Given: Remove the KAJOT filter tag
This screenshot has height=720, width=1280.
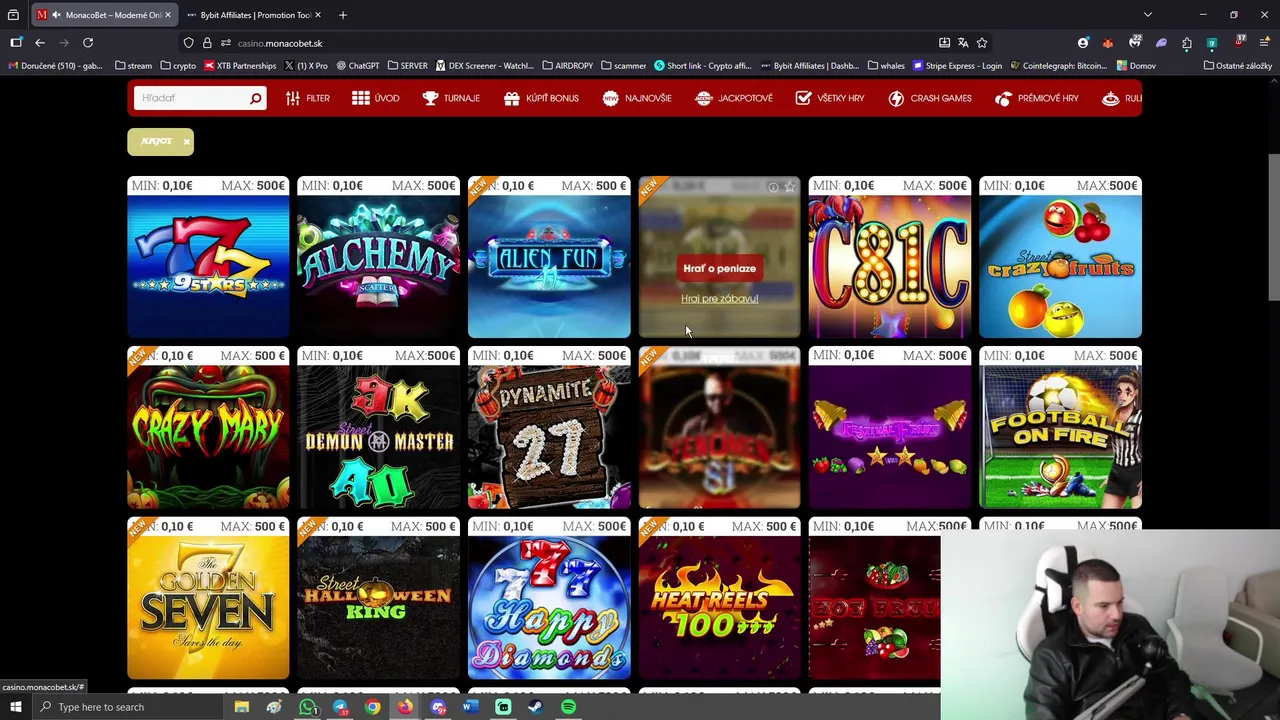Looking at the screenshot, I should click(186, 142).
